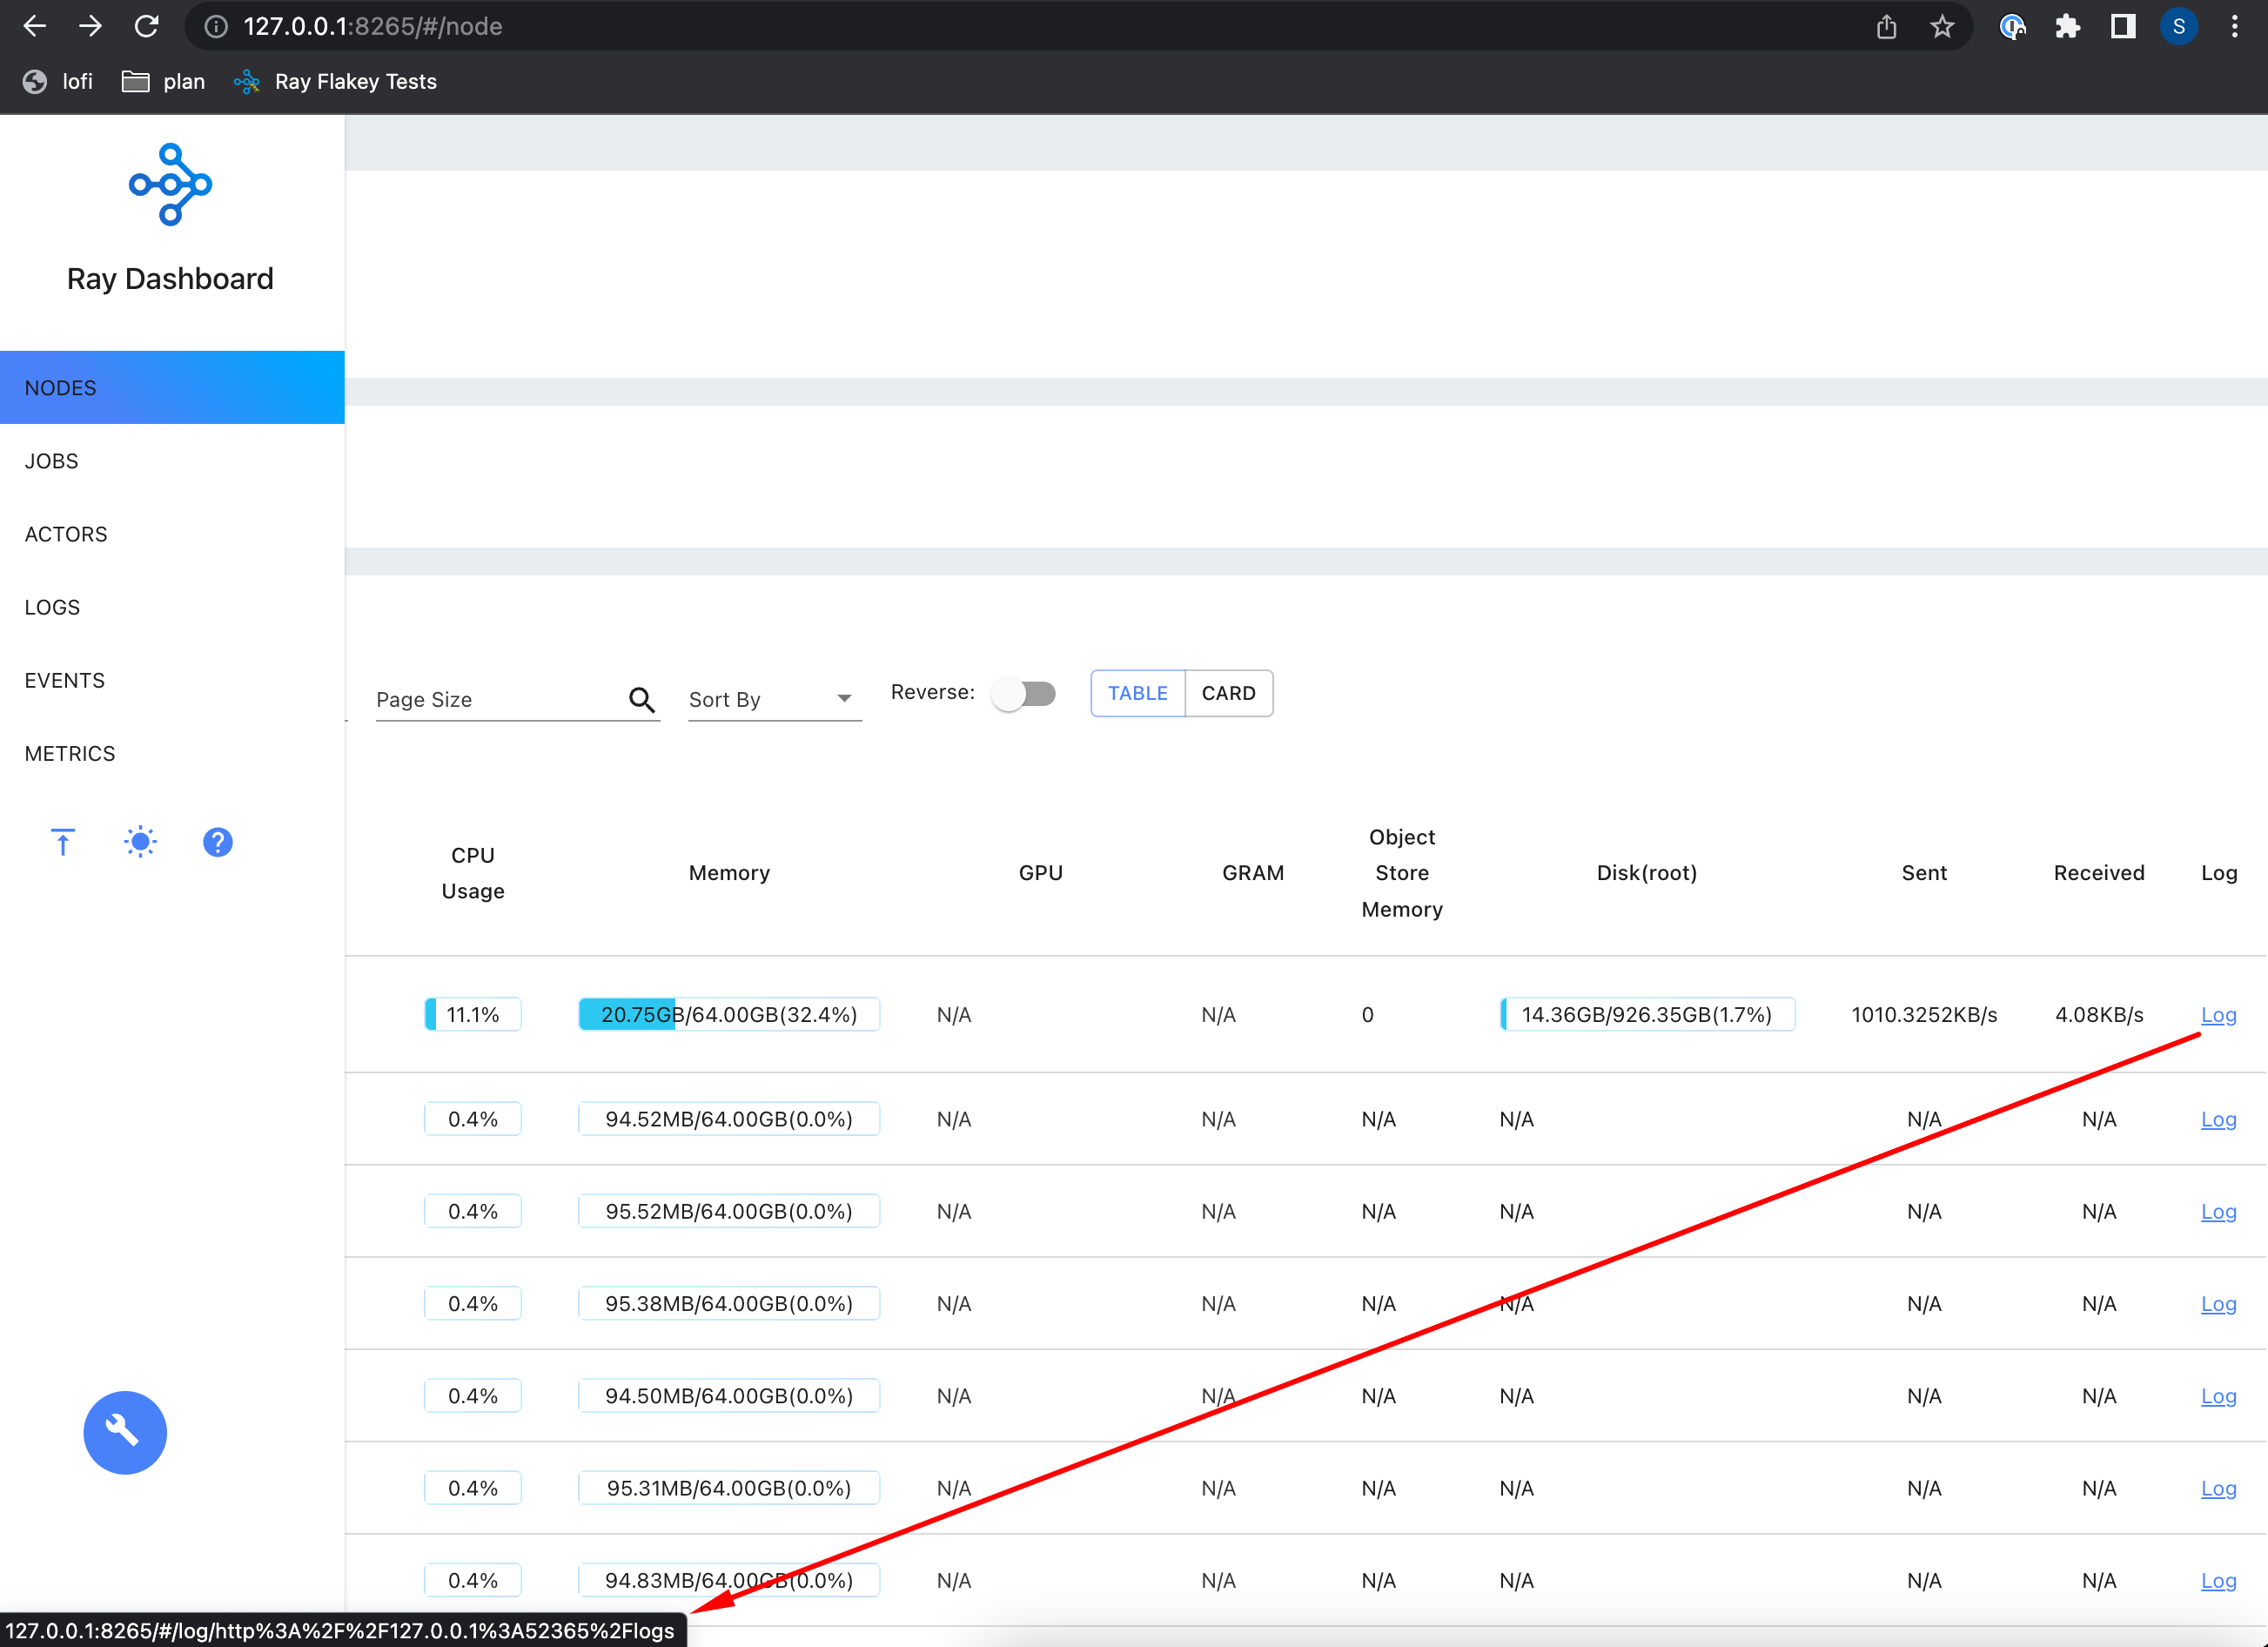Click the share page icon

click(1886, 26)
